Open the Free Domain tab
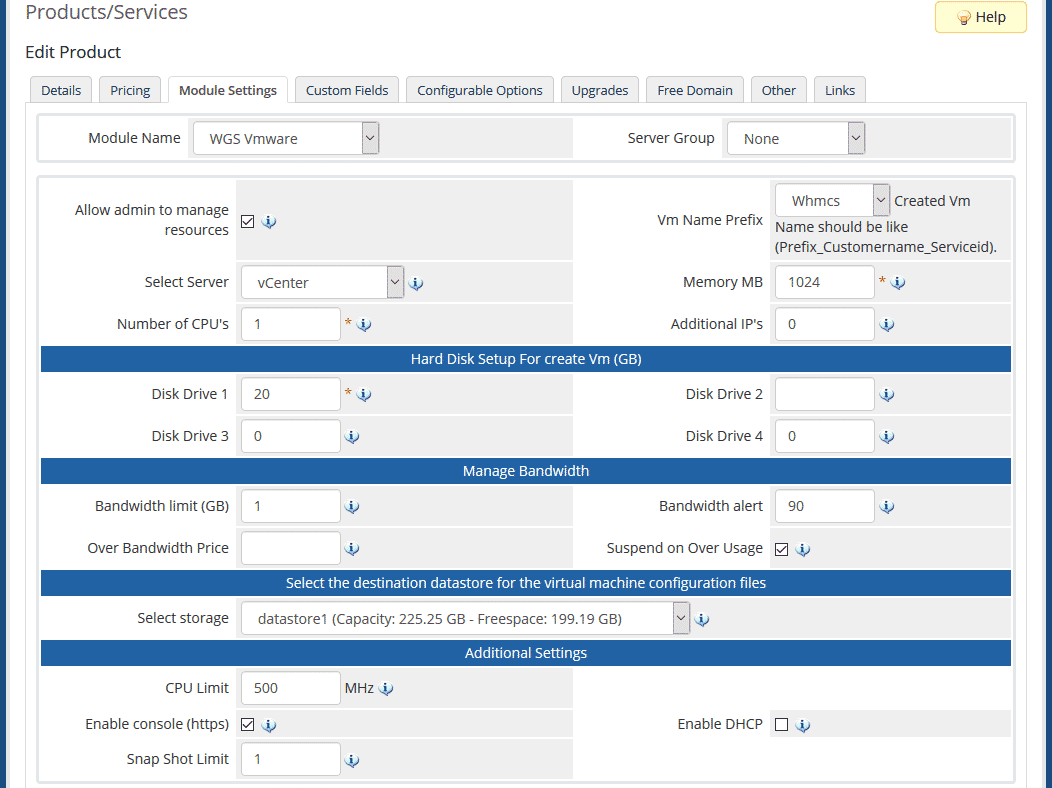Viewport: 1052px width, 788px height. (694, 89)
